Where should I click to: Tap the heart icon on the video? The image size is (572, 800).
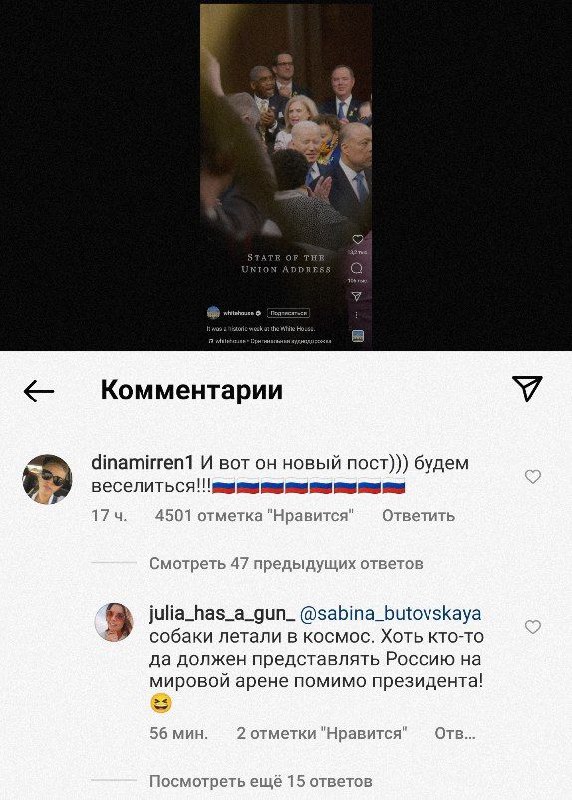[358, 239]
